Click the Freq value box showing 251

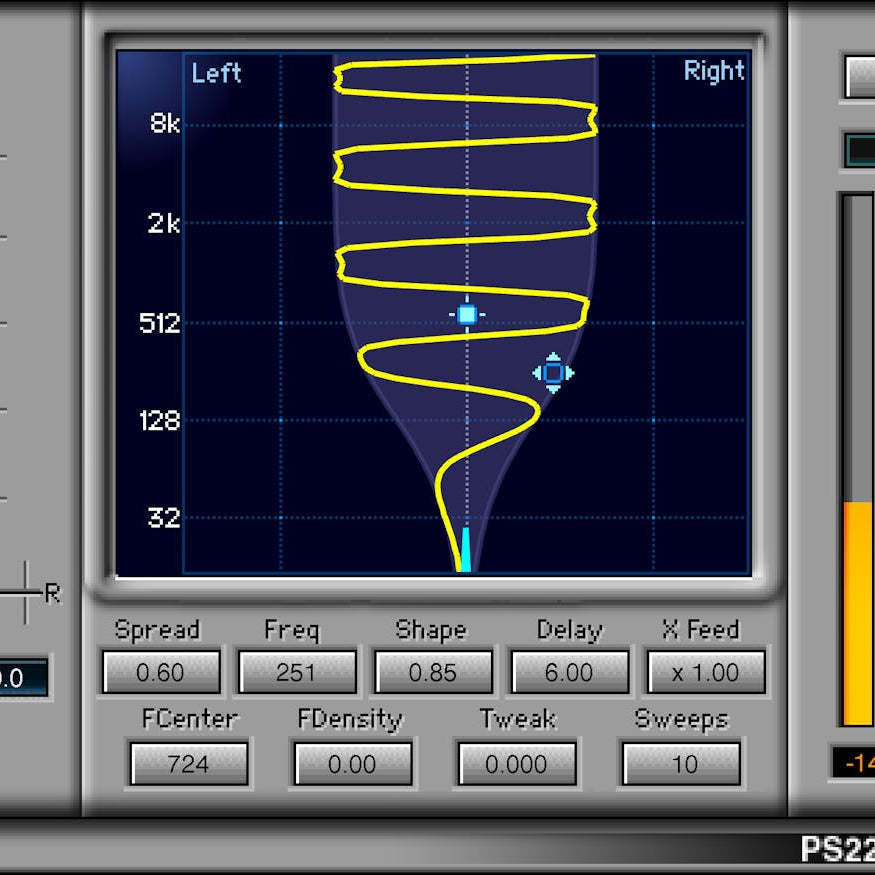coord(296,672)
